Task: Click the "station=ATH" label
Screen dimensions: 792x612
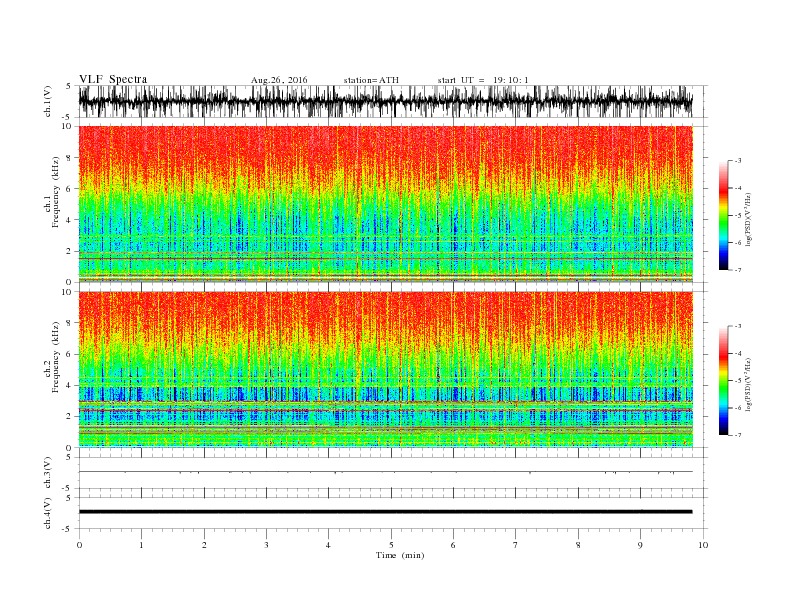Action: [371, 80]
